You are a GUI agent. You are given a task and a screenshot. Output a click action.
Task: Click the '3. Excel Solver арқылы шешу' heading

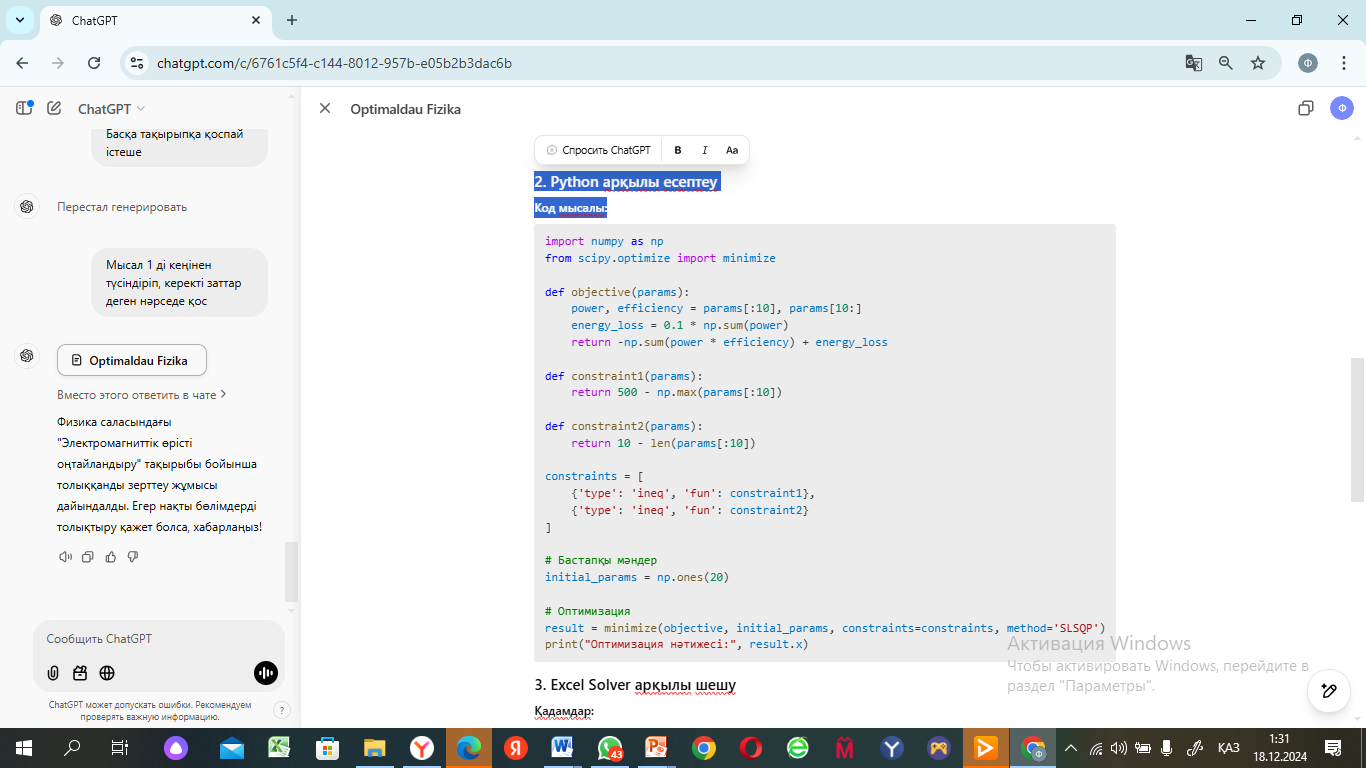click(x=635, y=685)
